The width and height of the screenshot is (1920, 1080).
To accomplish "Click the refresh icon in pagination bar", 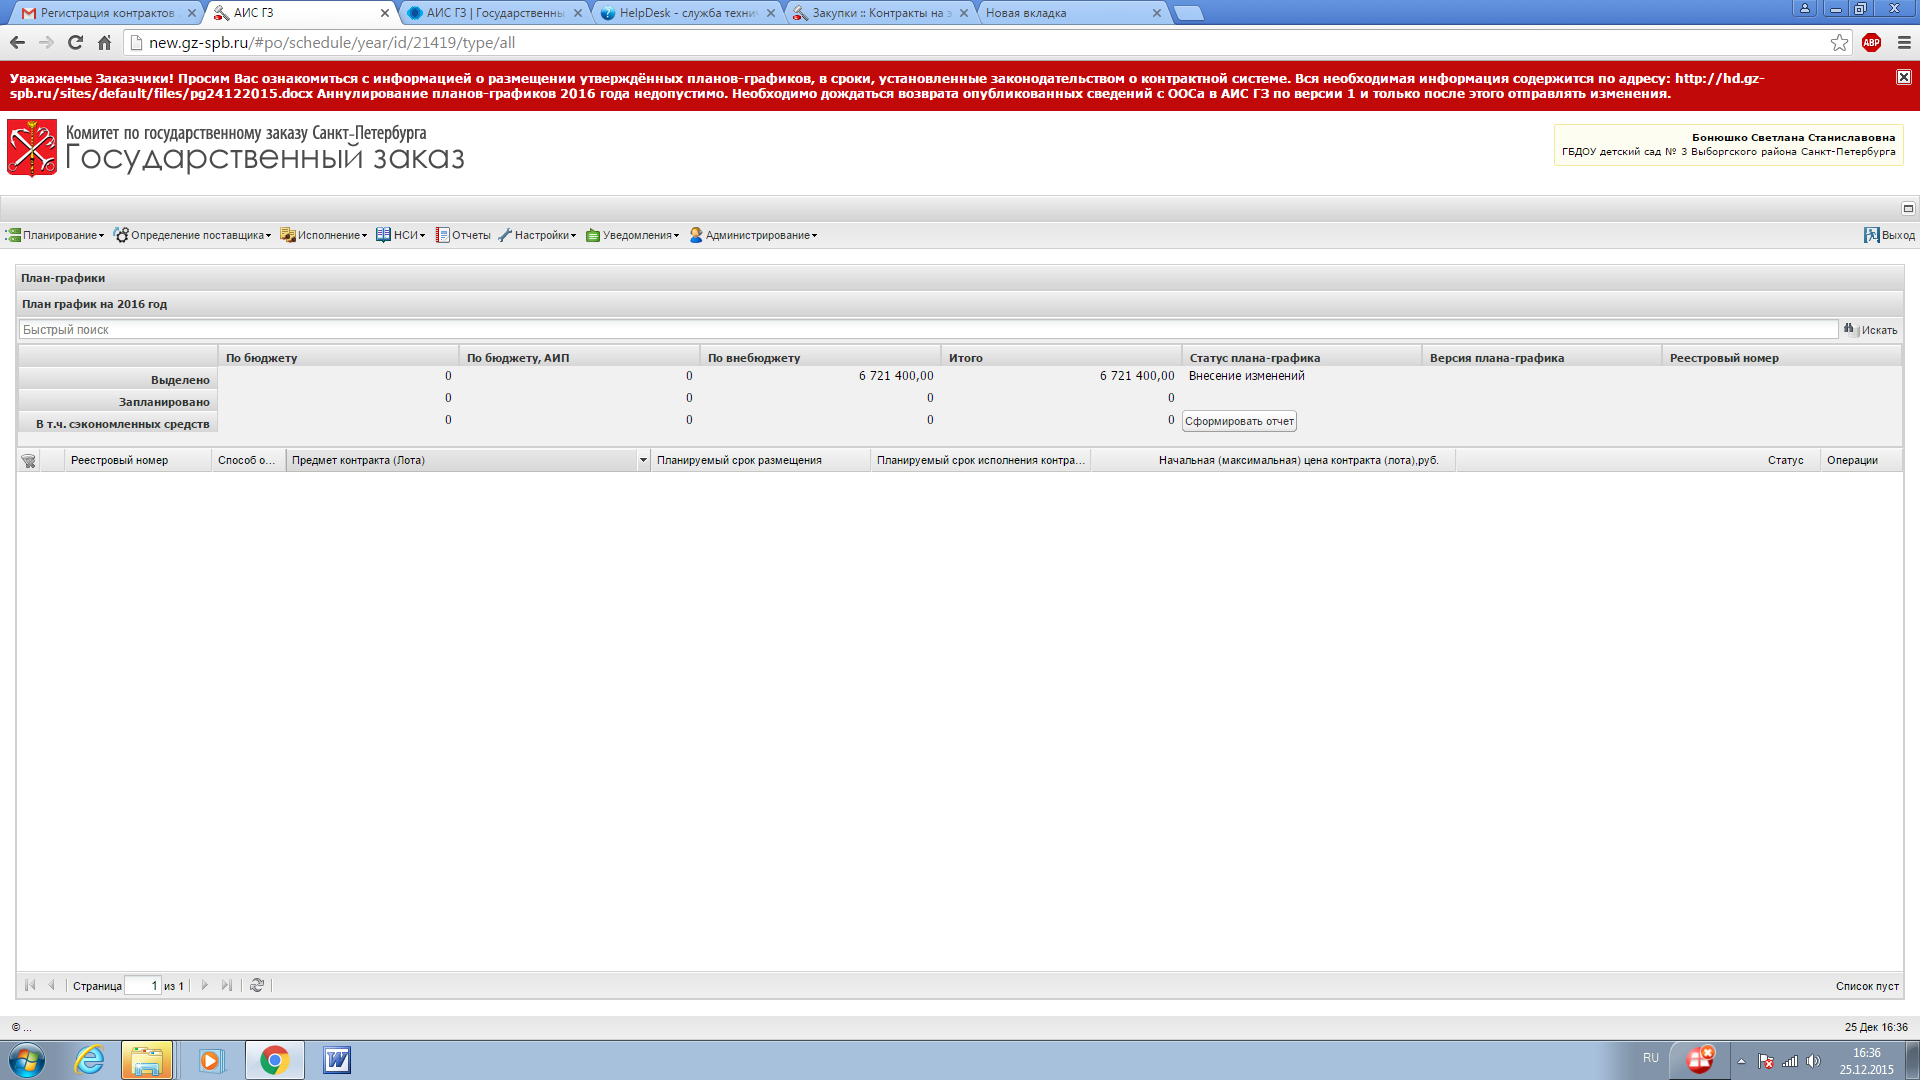I will pos(257,985).
